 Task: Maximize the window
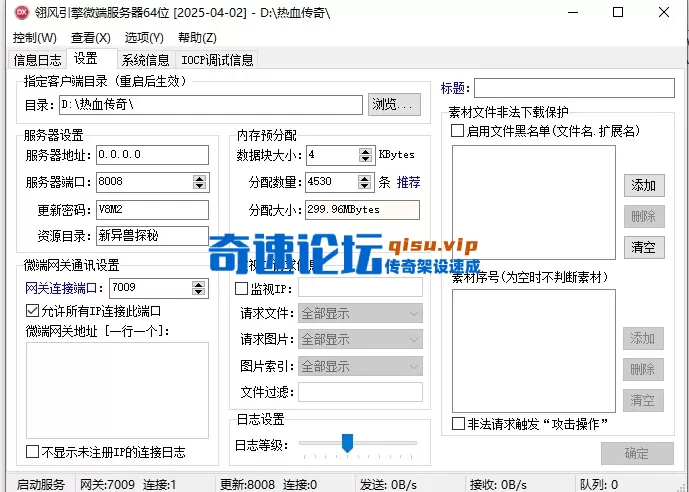tap(618, 12)
